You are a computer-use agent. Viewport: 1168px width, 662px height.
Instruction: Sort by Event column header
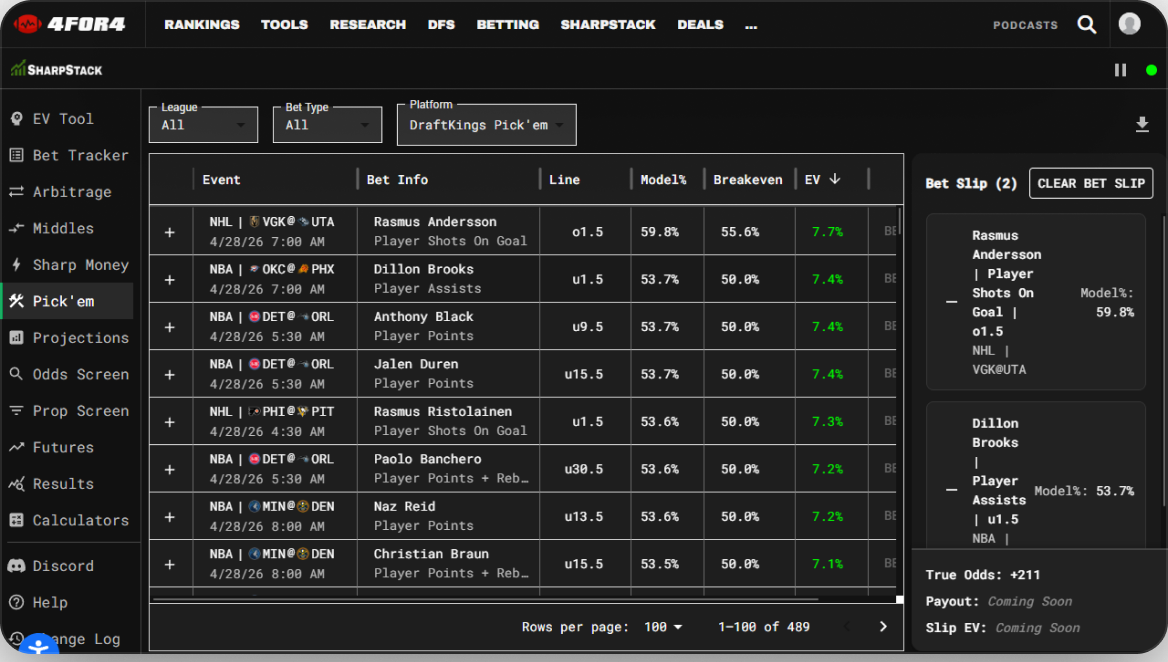221,179
